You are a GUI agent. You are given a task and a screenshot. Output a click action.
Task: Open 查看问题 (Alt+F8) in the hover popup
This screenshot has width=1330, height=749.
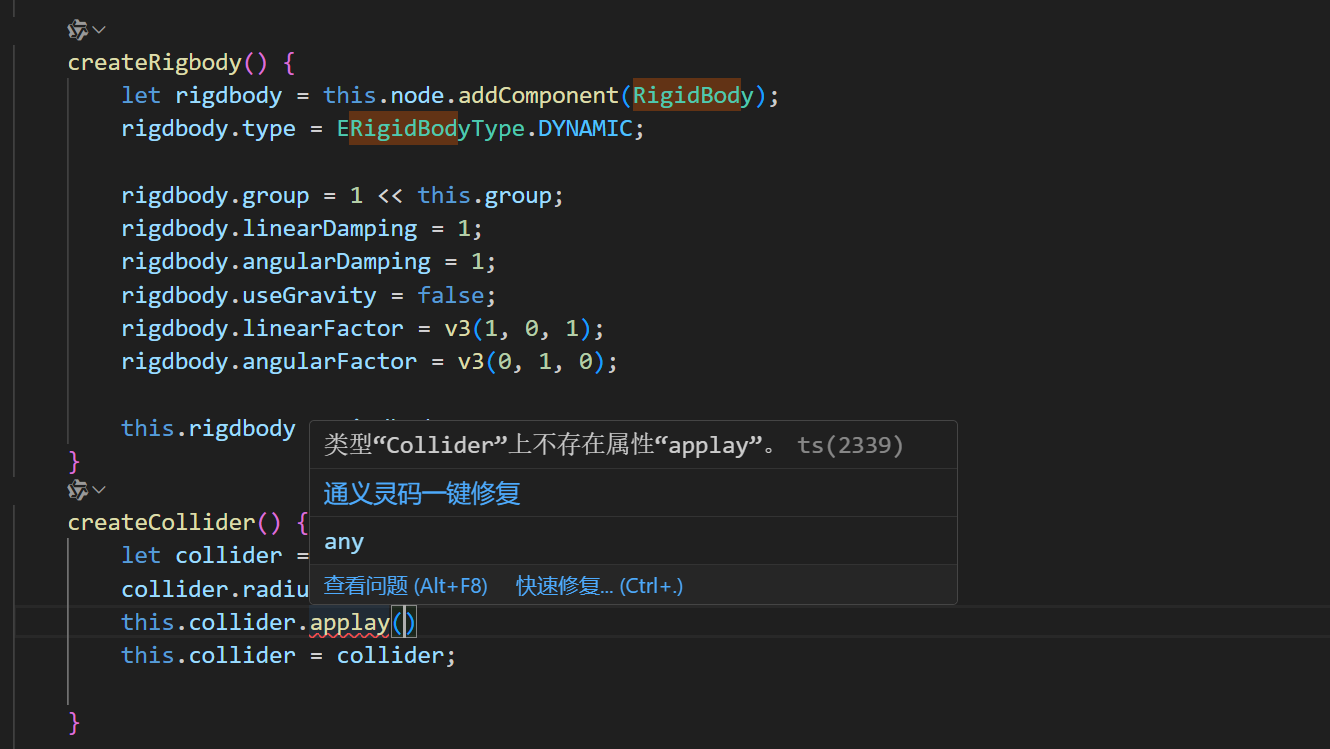click(x=405, y=586)
